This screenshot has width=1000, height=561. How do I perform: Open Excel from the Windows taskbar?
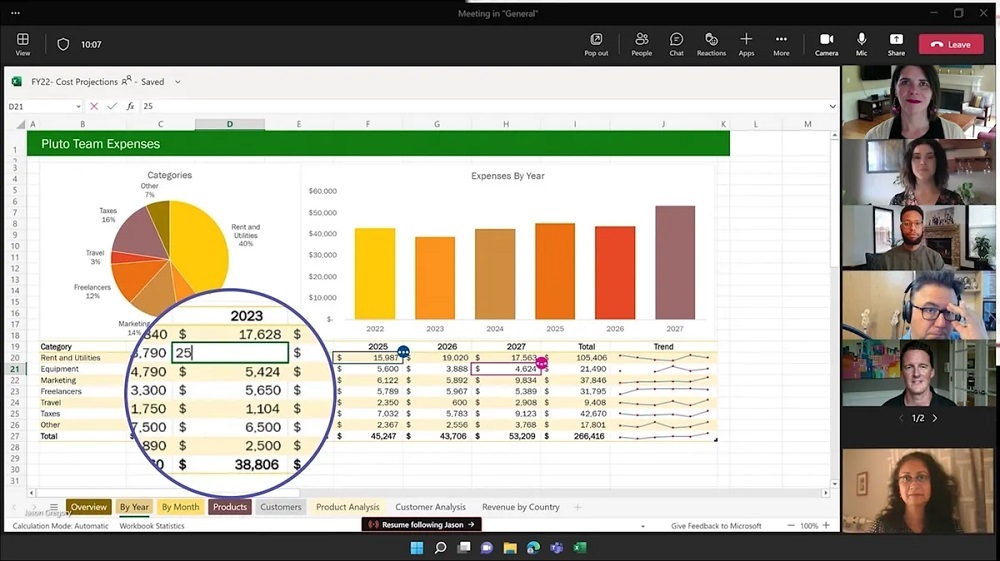580,548
